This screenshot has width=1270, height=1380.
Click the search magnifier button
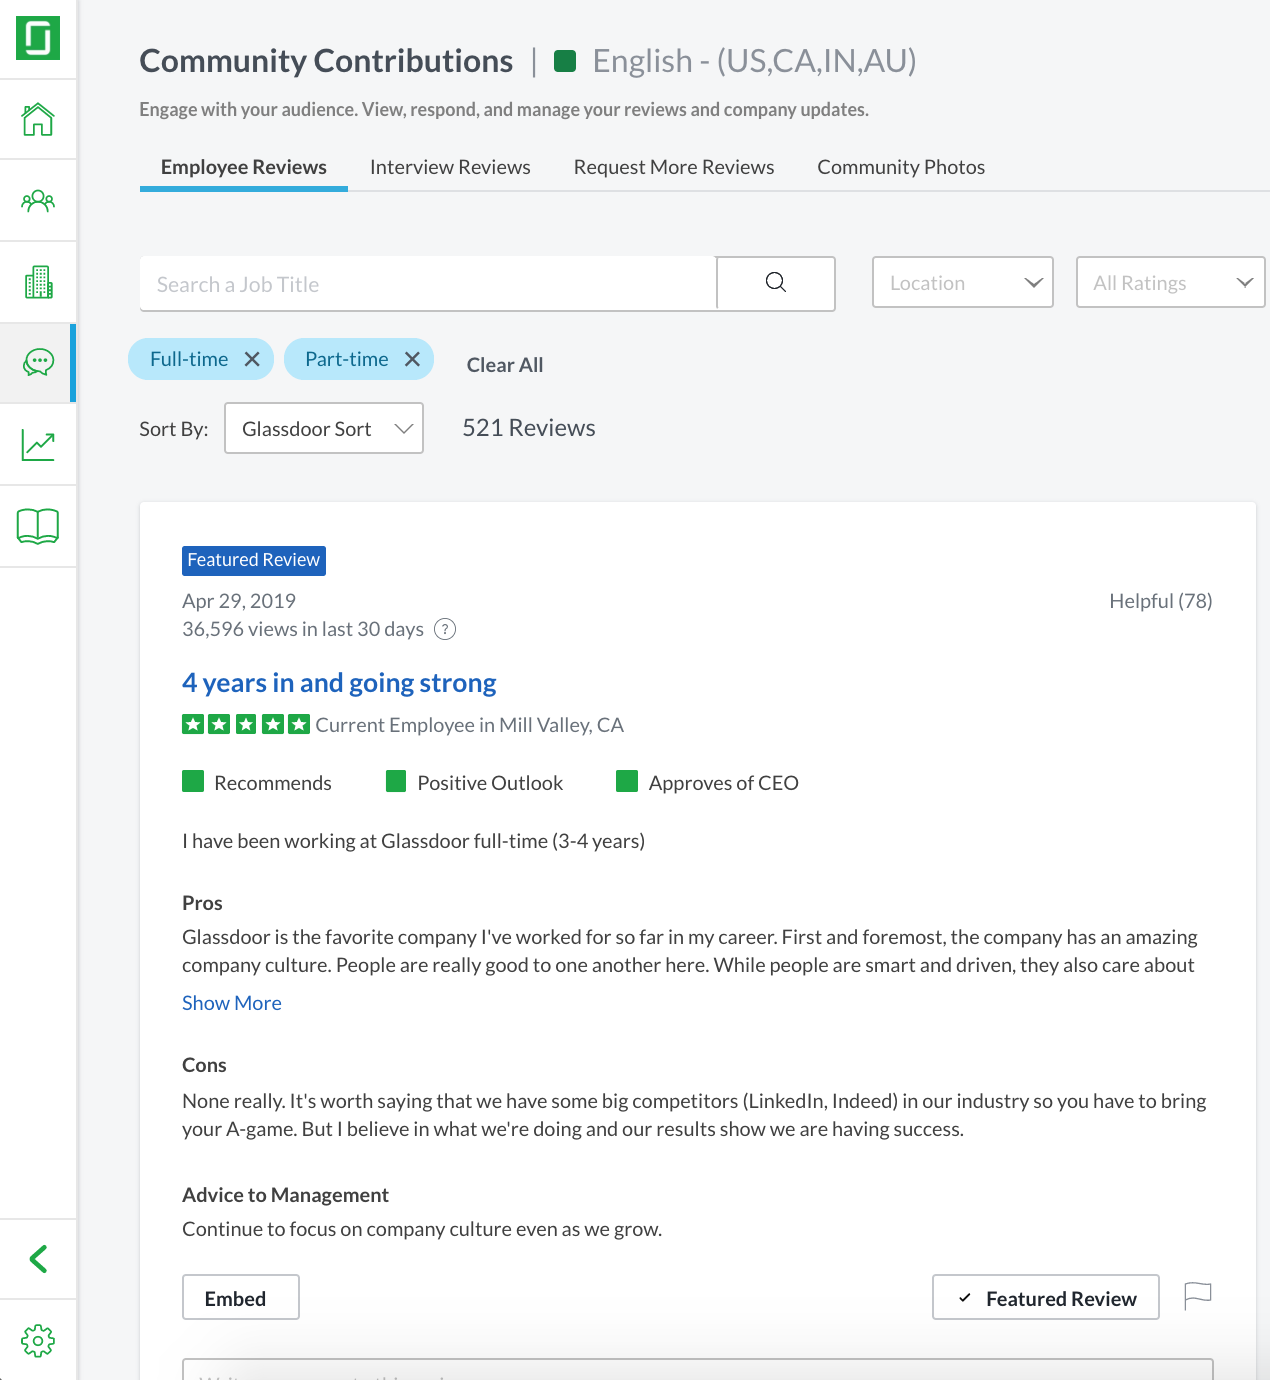(776, 283)
